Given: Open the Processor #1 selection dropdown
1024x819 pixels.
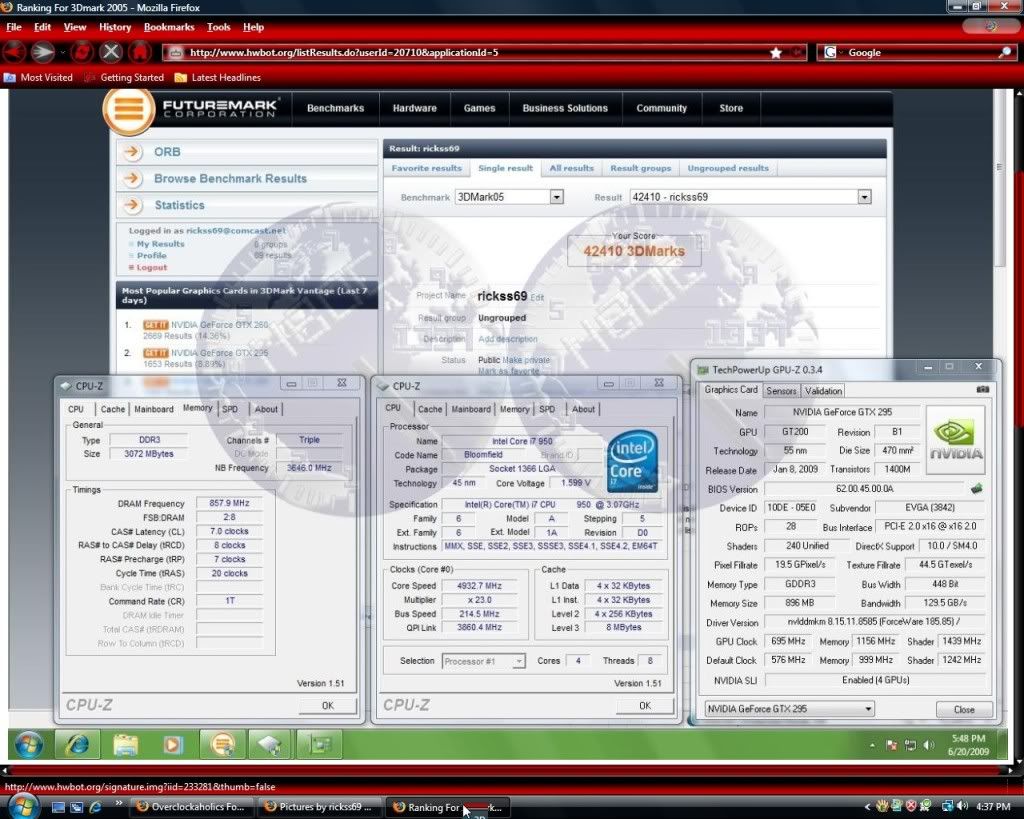Looking at the screenshot, I should 483,661.
